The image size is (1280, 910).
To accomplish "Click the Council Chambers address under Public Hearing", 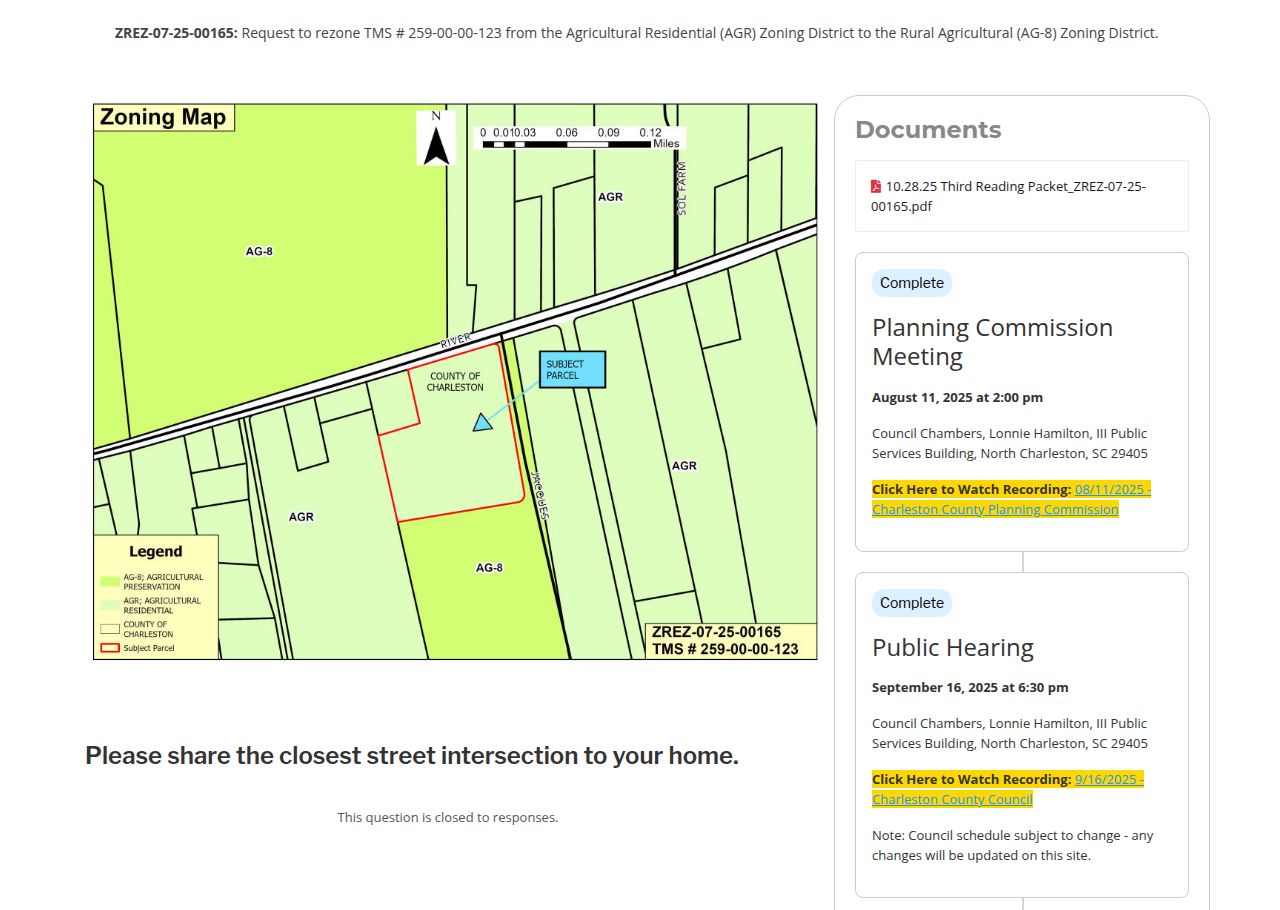I will (x=1010, y=733).
